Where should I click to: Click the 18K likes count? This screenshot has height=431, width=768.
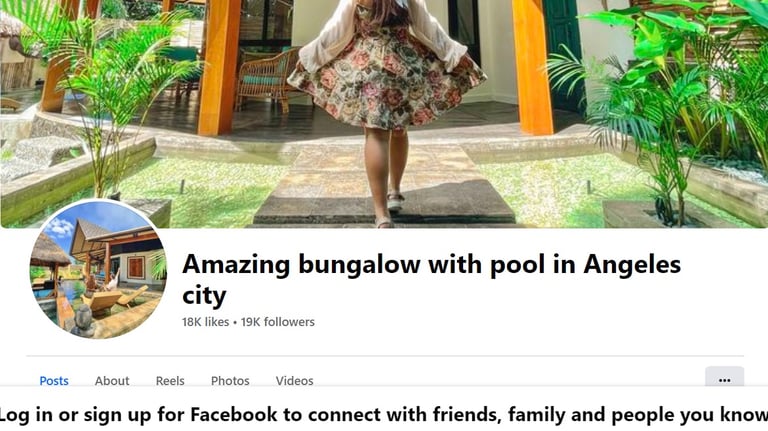coord(205,322)
